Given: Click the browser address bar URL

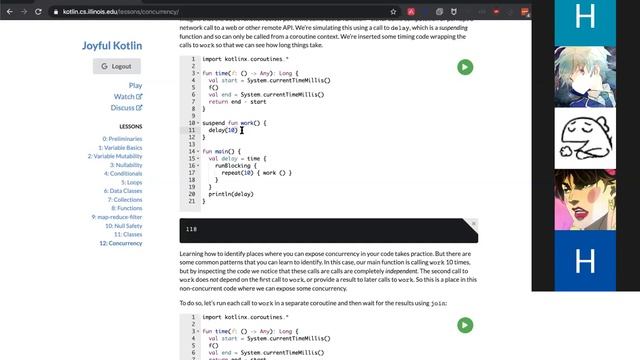Looking at the screenshot, I should [120, 12].
